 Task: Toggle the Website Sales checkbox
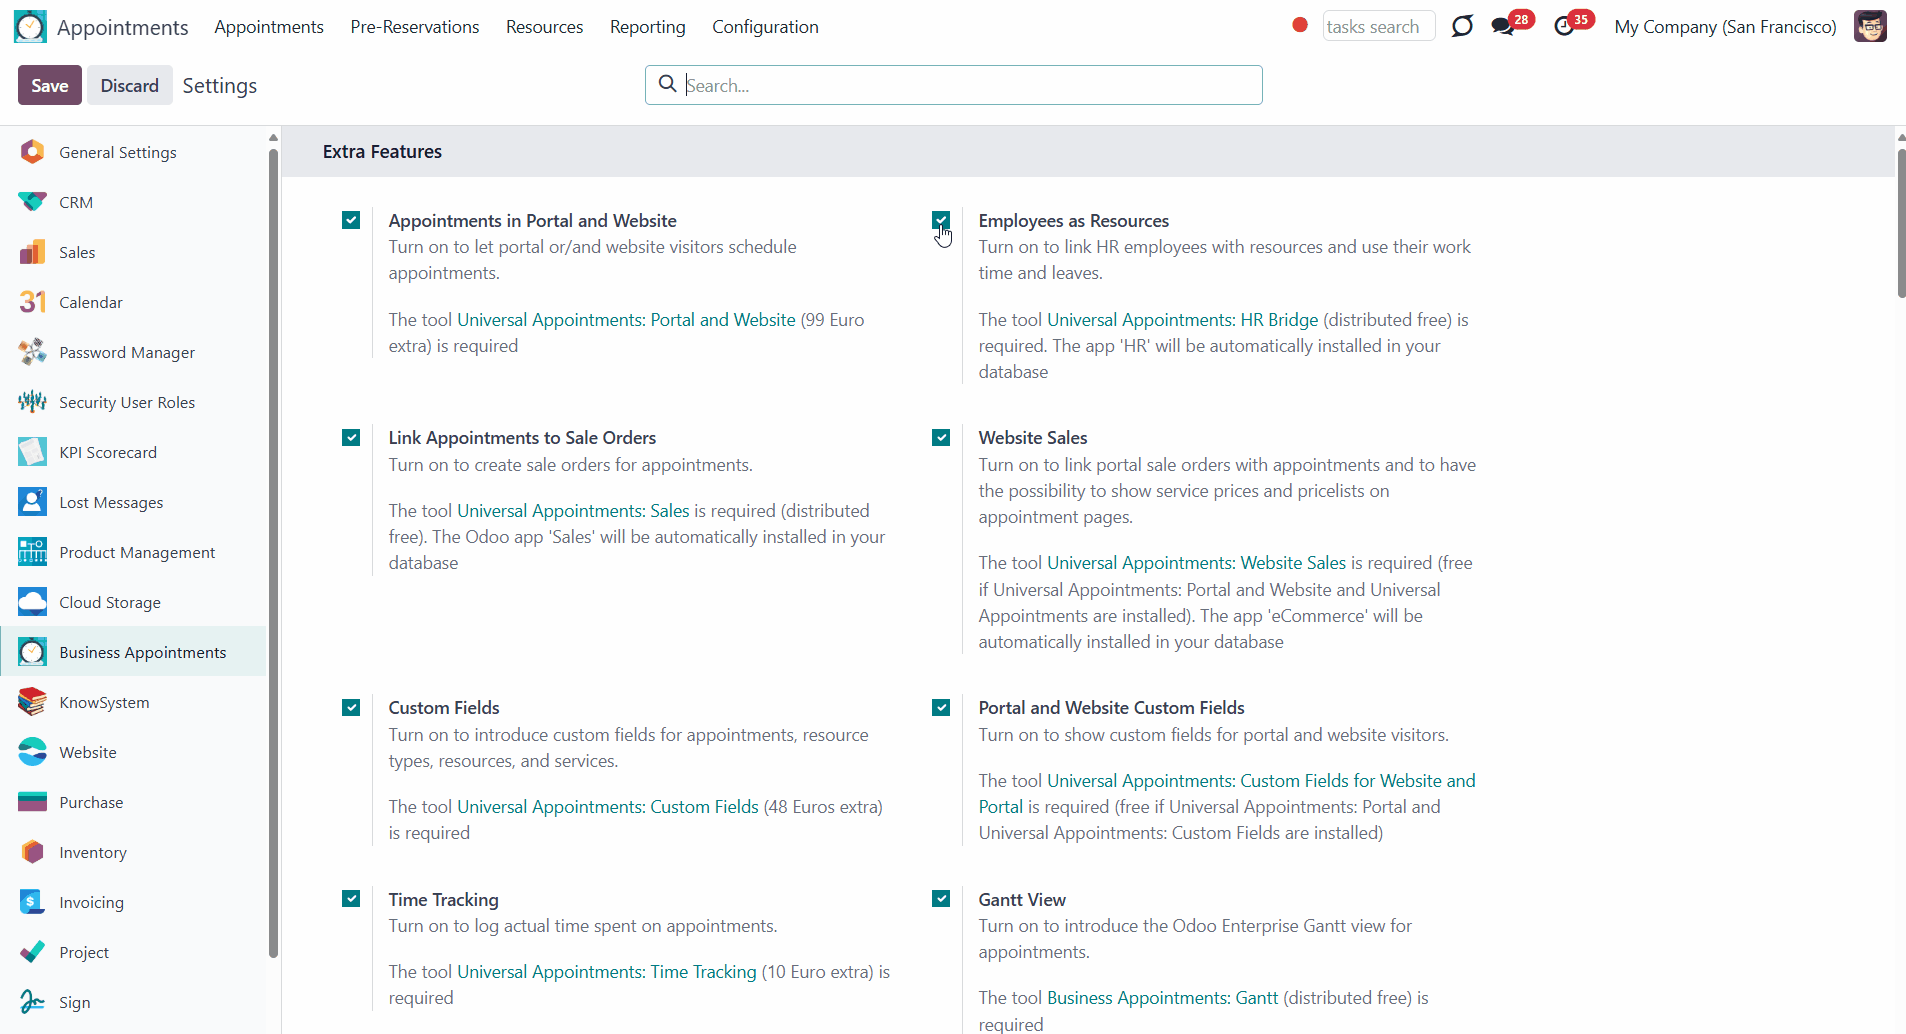point(941,438)
